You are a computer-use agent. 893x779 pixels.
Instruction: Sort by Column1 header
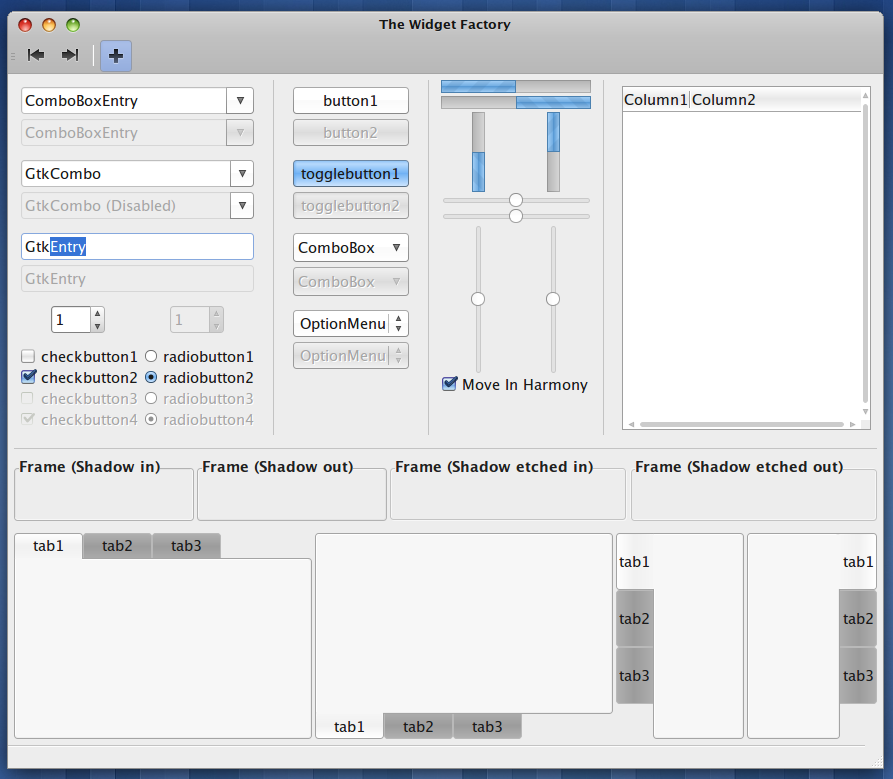(x=656, y=100)
